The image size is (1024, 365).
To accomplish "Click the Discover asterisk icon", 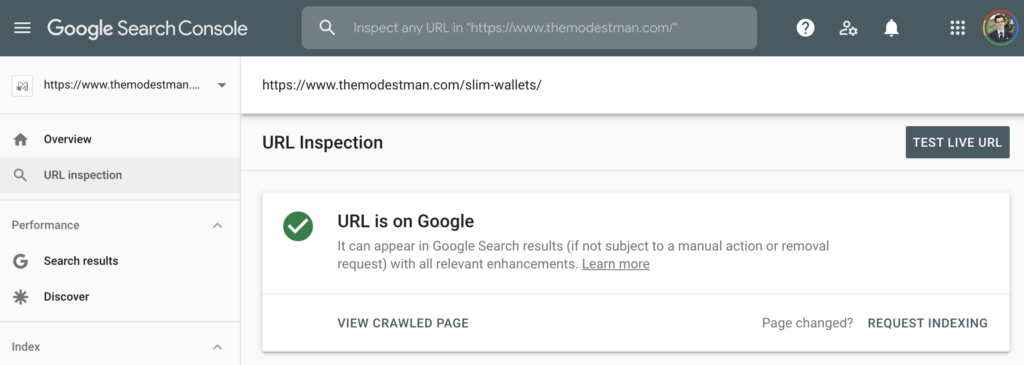I will tap(21, 296).
